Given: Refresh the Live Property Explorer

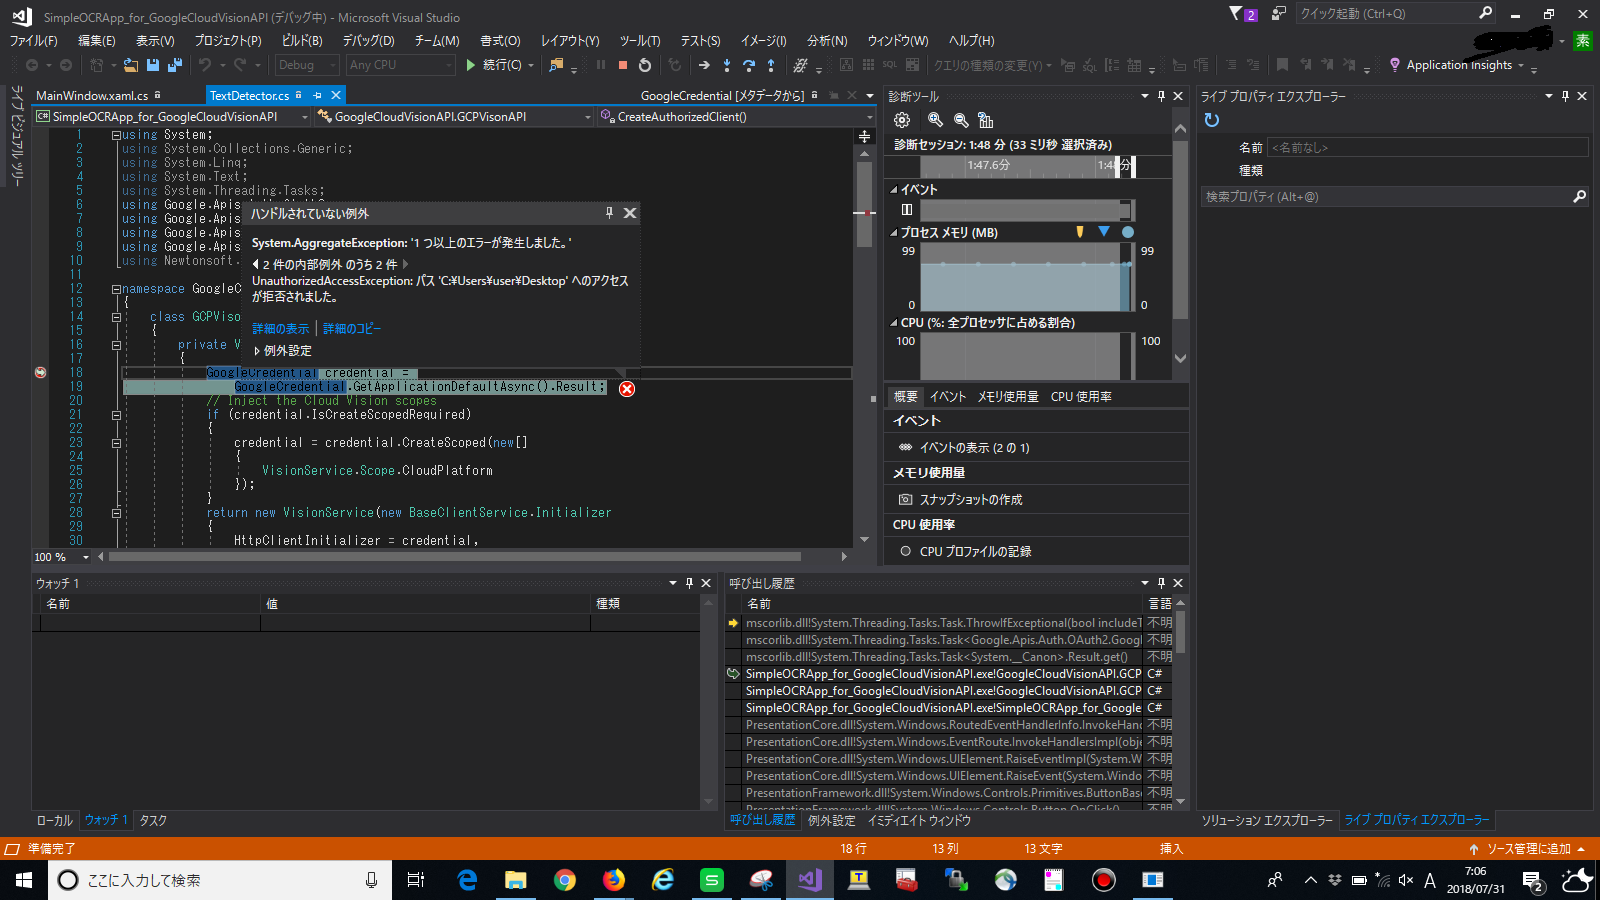Looking at the screenshot, I should coord(1212,120).
